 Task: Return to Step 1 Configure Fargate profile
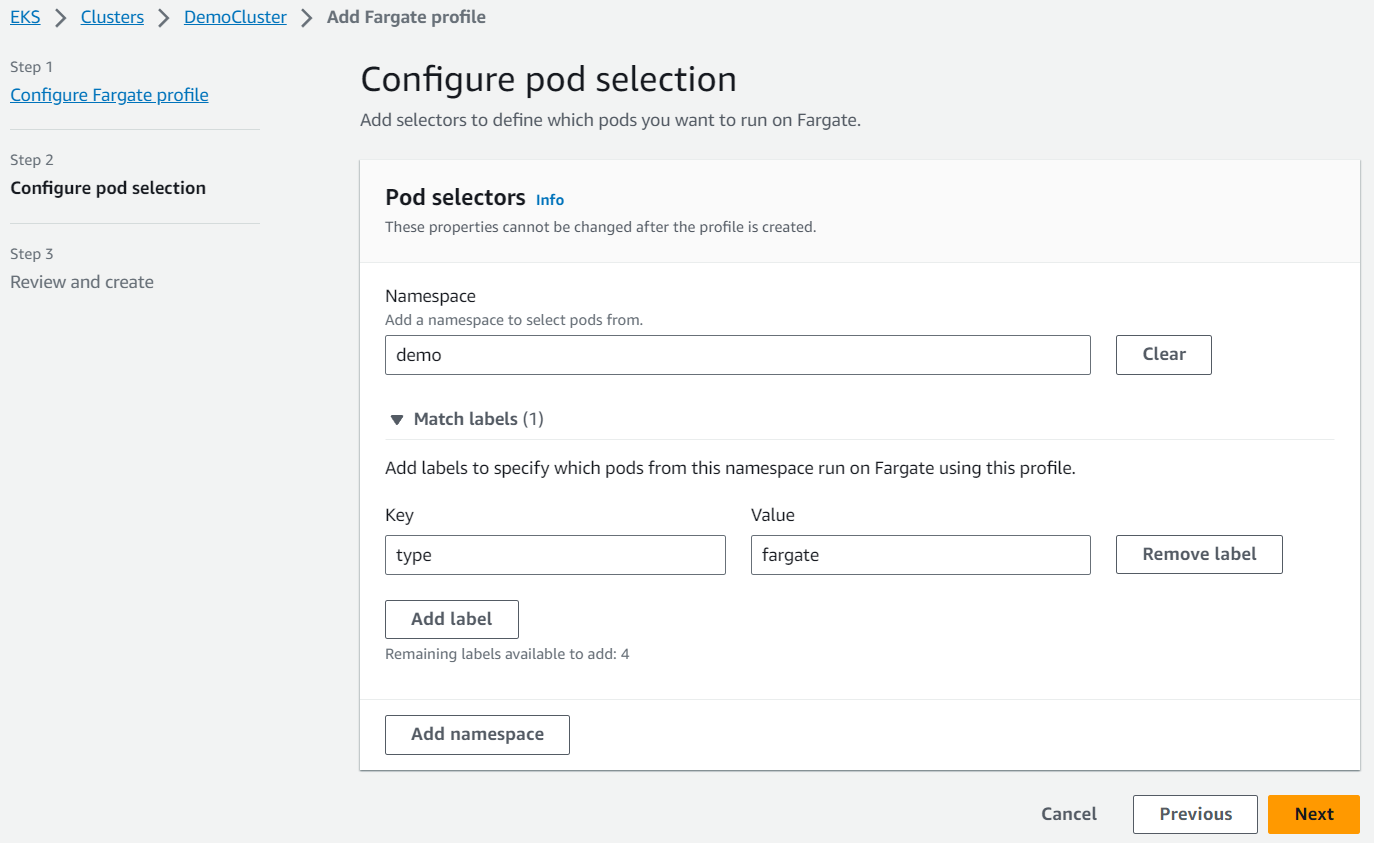coord(109,95)
